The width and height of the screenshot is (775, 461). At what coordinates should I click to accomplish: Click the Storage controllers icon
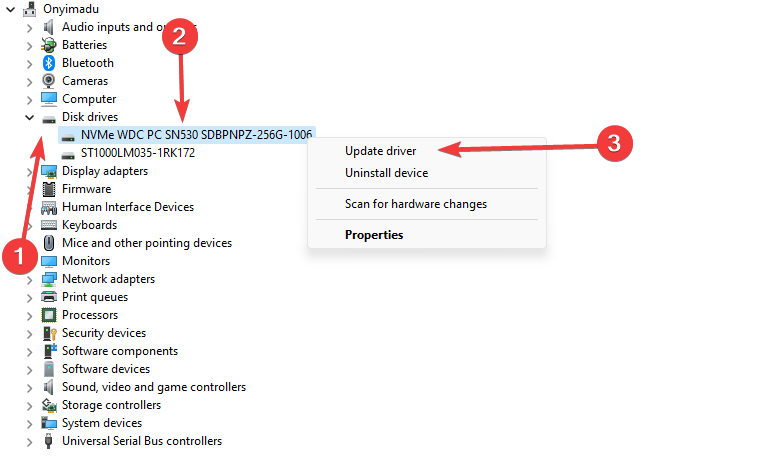[48, 405]
